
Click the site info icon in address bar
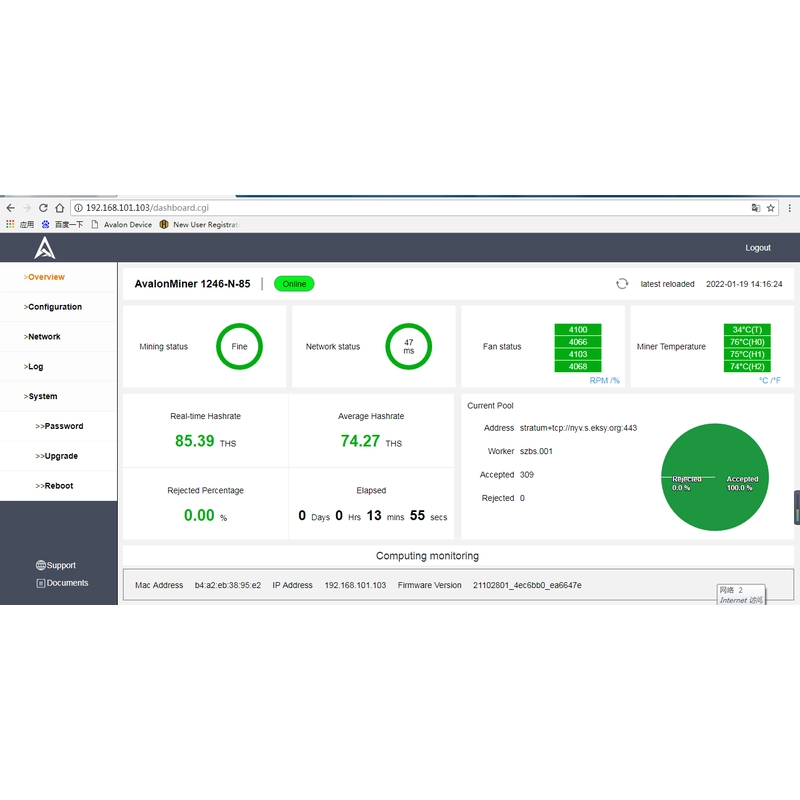tap(79, 208)
